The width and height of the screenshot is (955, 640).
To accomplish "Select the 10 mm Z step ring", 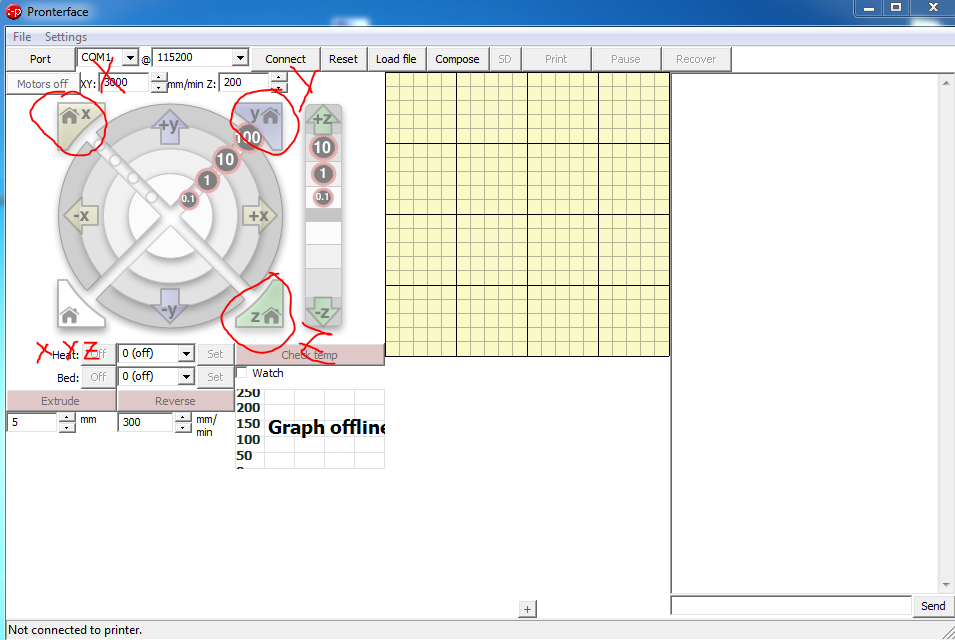I will [x=322, y=148].
